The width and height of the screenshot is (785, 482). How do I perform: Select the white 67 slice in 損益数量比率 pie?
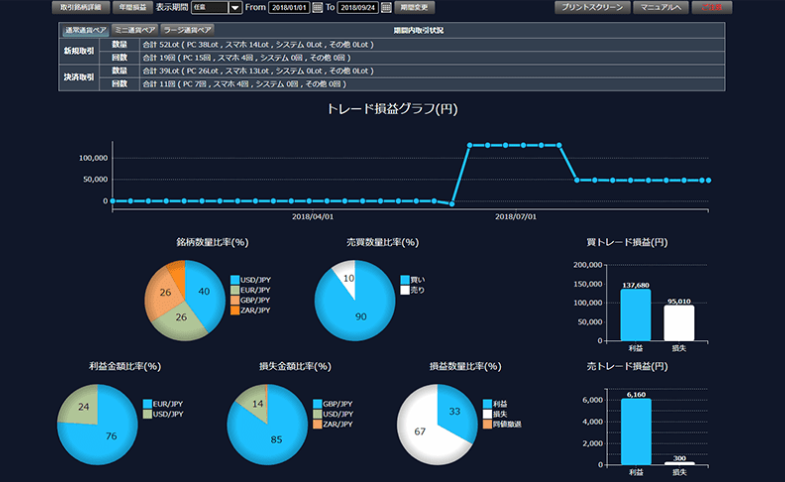421,430
